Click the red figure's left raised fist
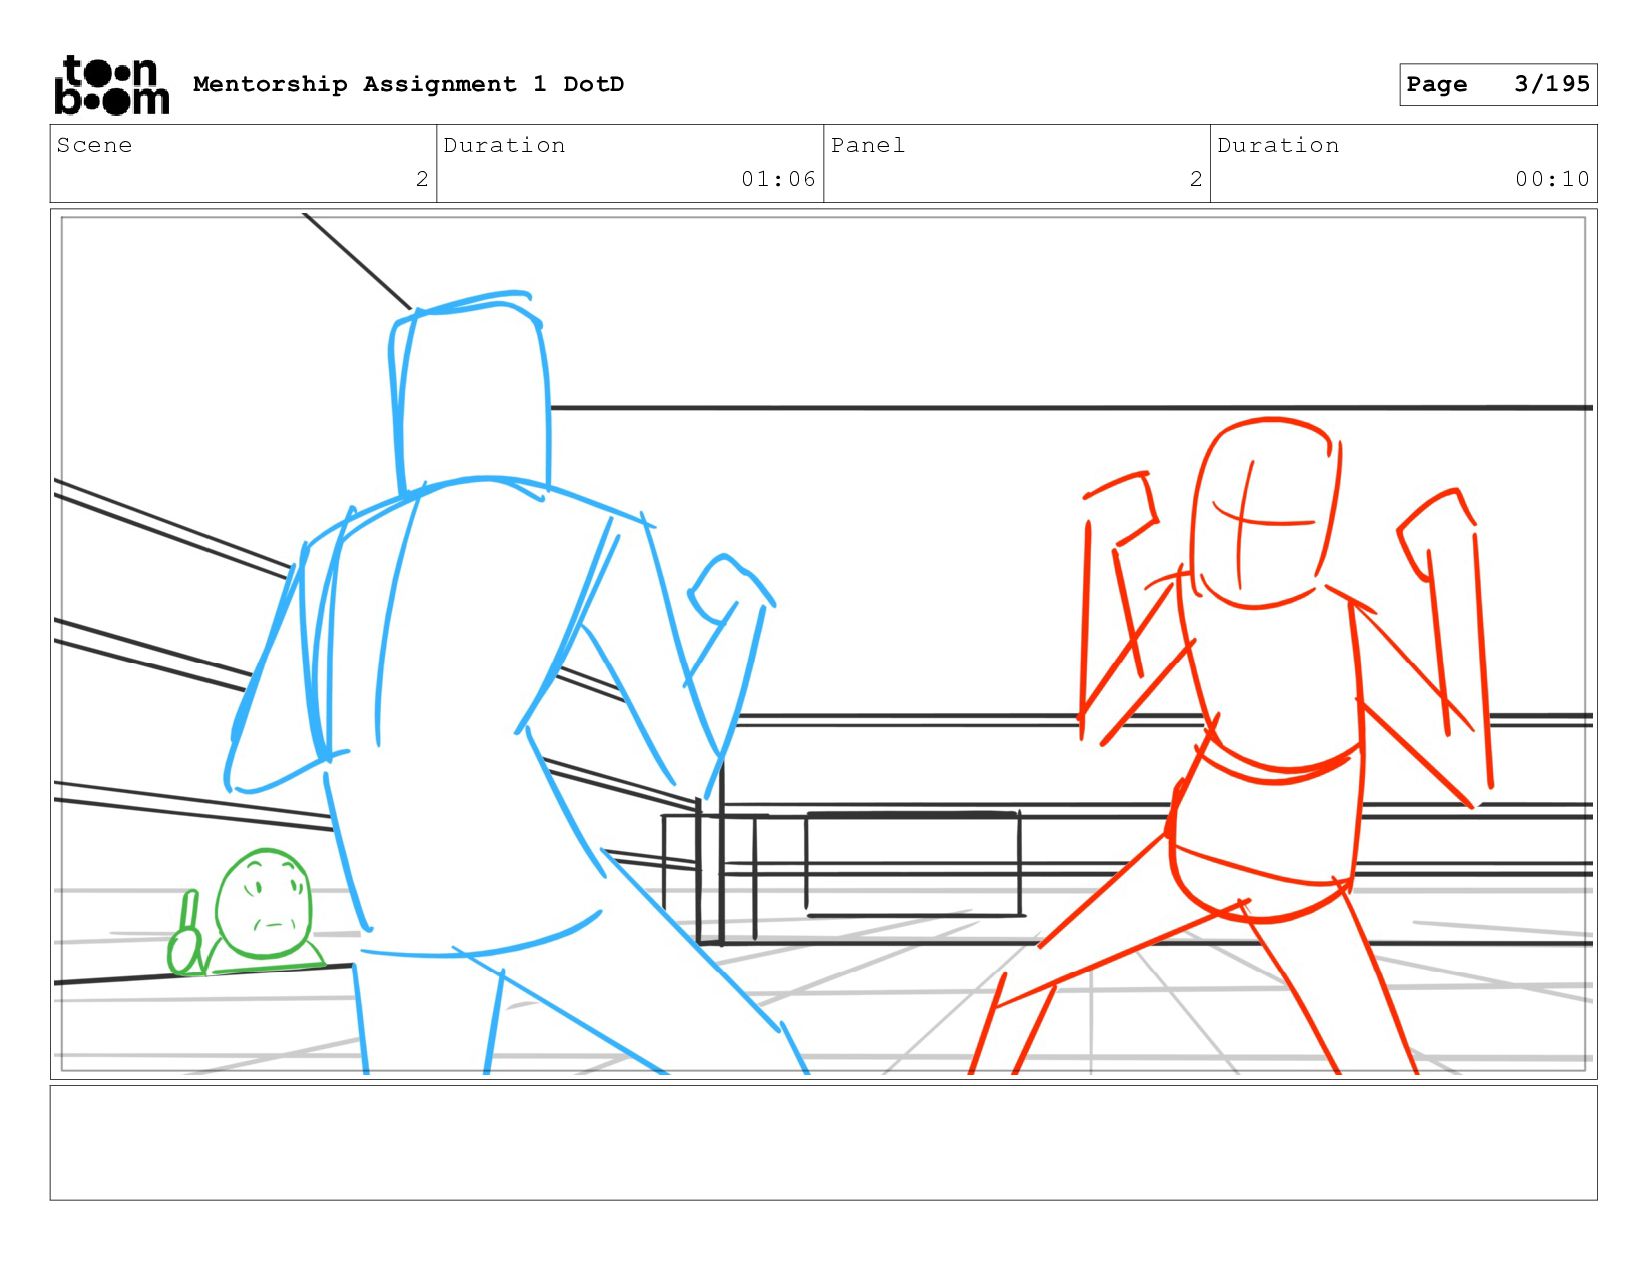The image size is (1650, 1275). [1120, 510]
